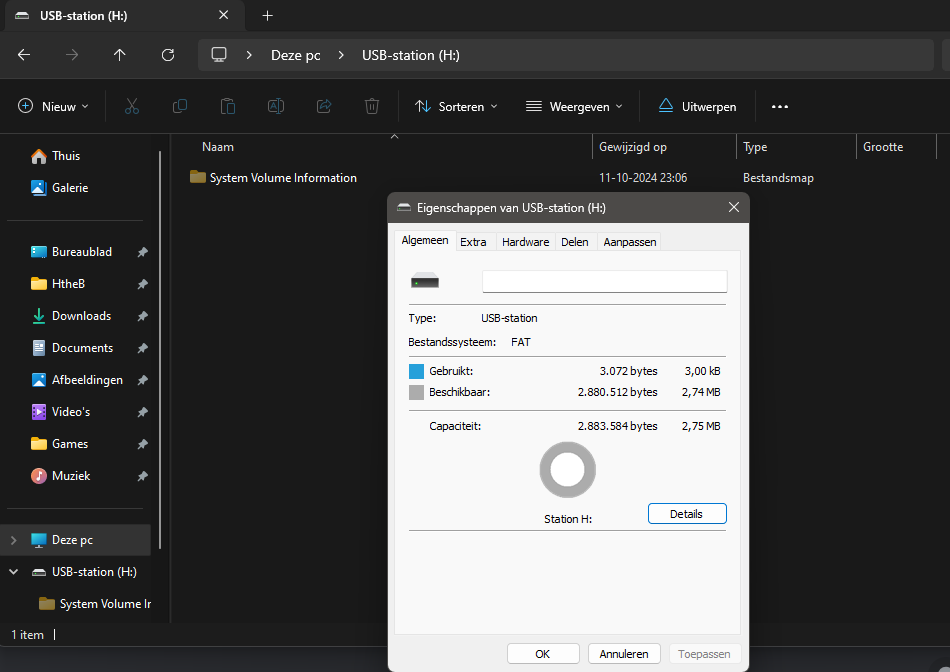Click the Share icon in toolbar
Screen dimensions: 950x672
tap(324, 107)
